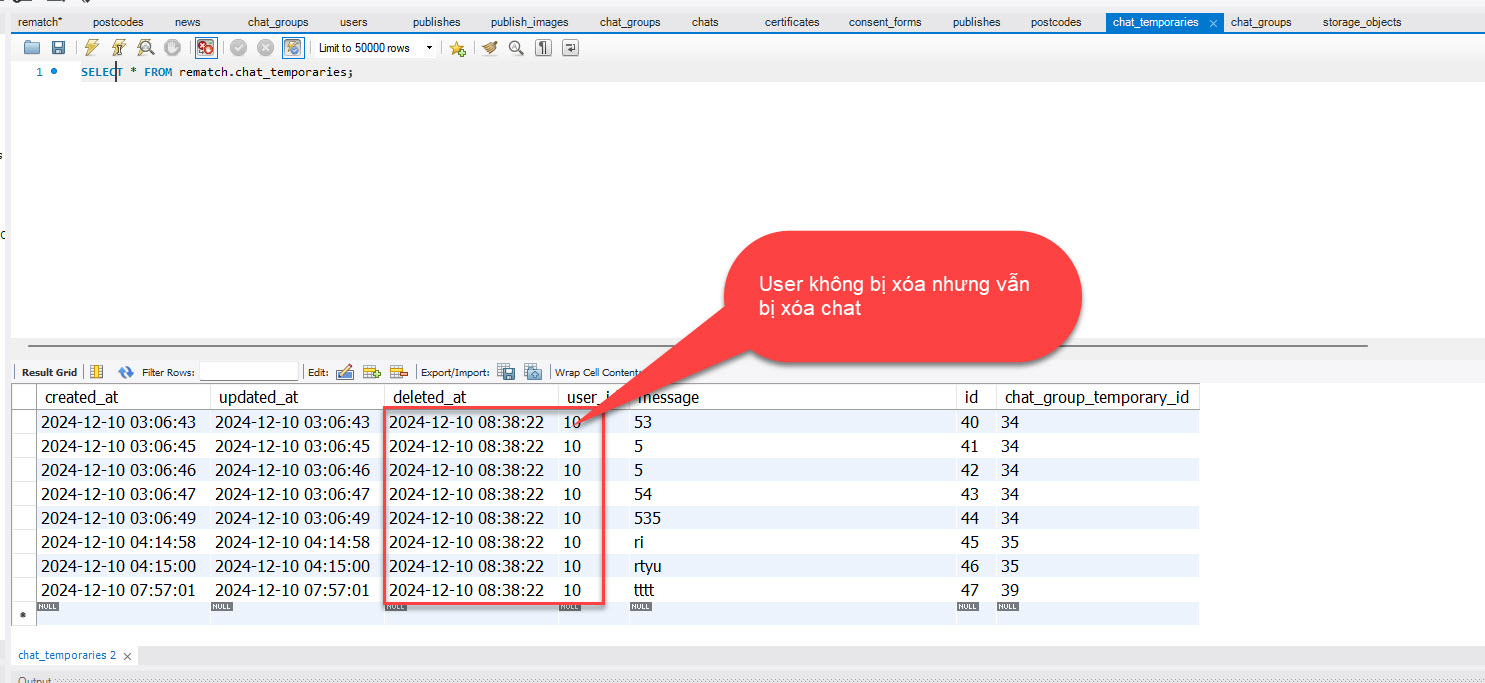Click the Explain query magnifier-lightning icon
The height and width of the screenshot is (683, 1485).
tap(146, 48)
